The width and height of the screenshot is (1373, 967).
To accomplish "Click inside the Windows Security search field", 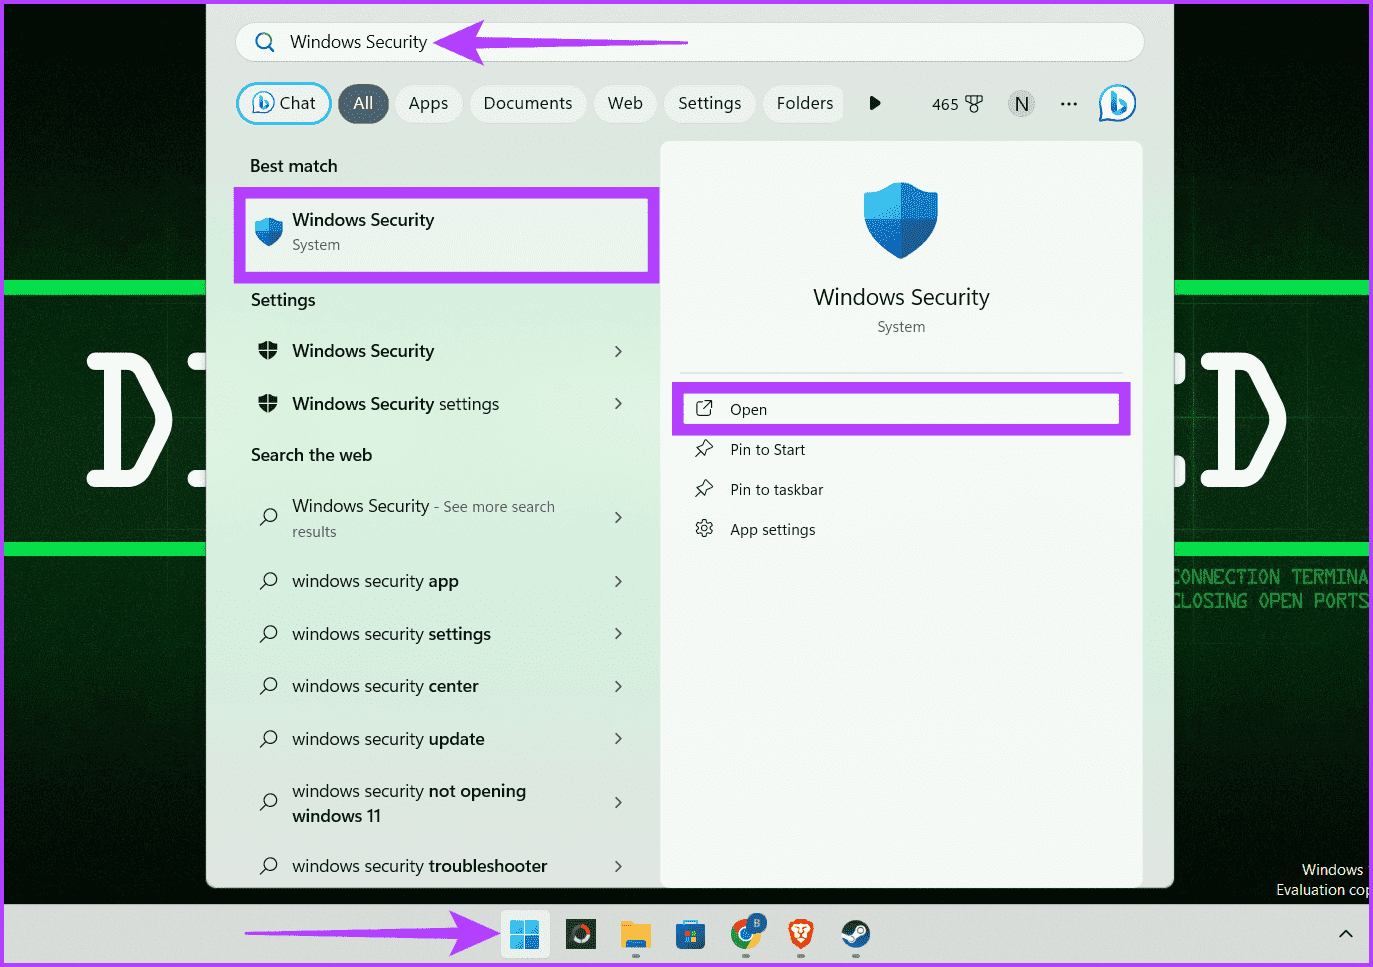I will click(689, 42).
